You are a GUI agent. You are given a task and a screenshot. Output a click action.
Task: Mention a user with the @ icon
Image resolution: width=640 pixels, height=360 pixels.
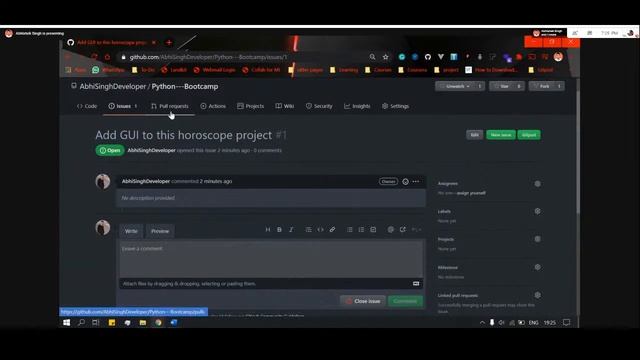[391, 230]
